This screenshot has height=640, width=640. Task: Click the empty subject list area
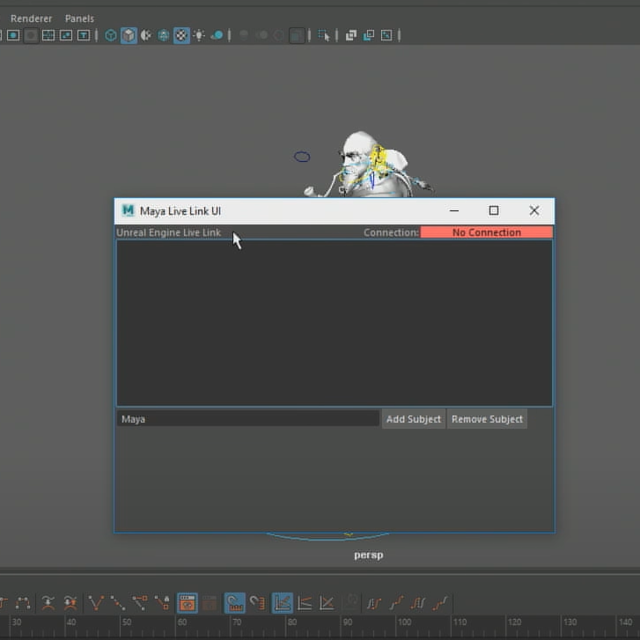pyautogui.click(x=334, y=322)
